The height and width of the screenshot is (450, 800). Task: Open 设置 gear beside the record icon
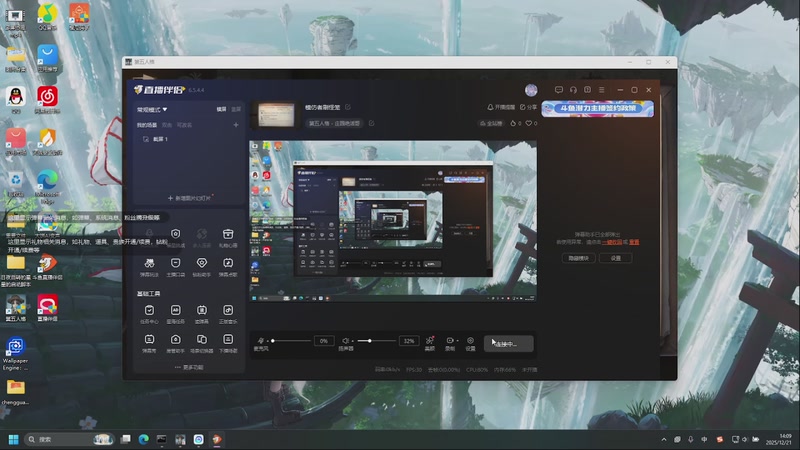pos(470,343)
